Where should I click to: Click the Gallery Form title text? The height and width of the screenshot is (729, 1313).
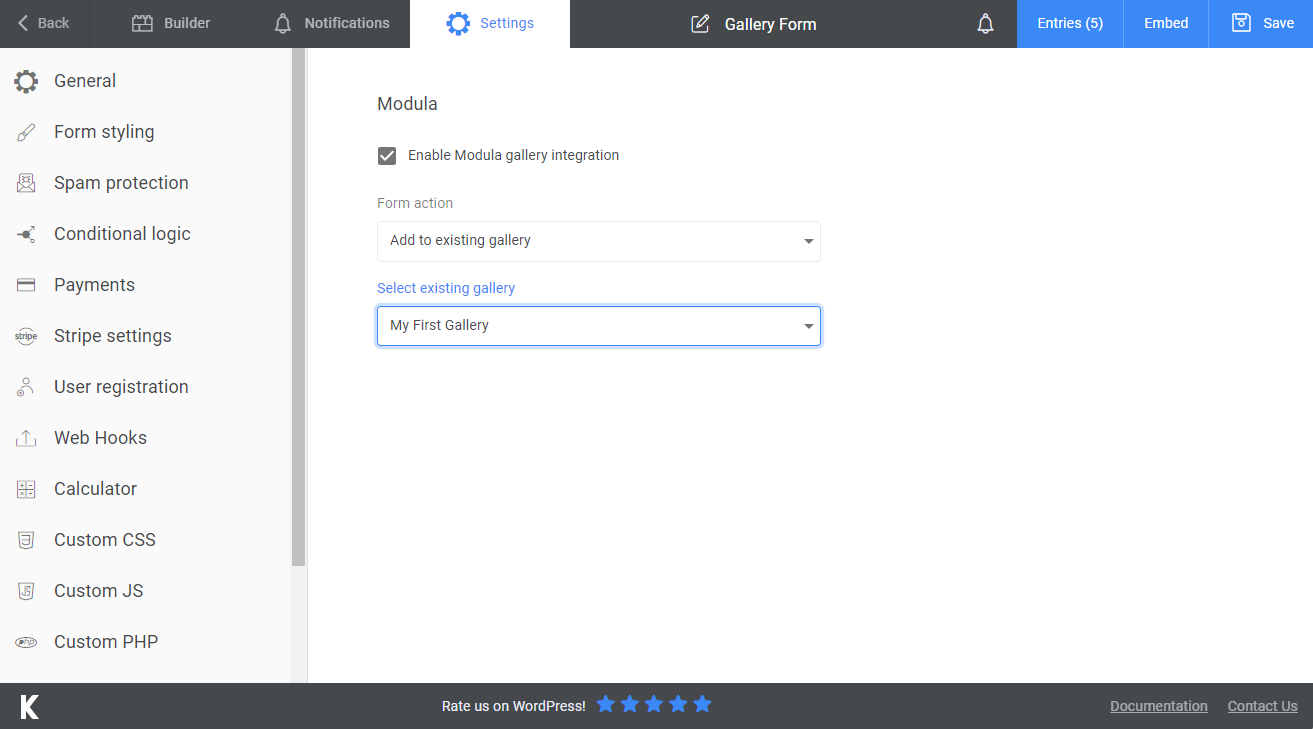pyautogui.click(x=771, y=24)
